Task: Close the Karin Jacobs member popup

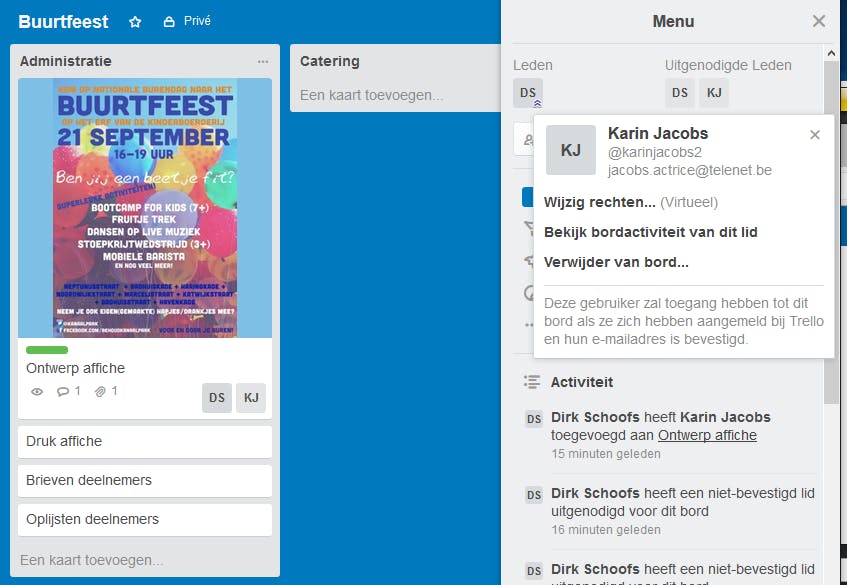Action: pos(815,135)
